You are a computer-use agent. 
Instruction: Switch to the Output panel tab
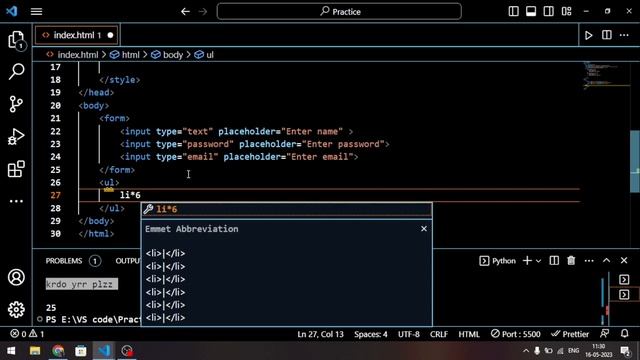click(x=128, y=261)
